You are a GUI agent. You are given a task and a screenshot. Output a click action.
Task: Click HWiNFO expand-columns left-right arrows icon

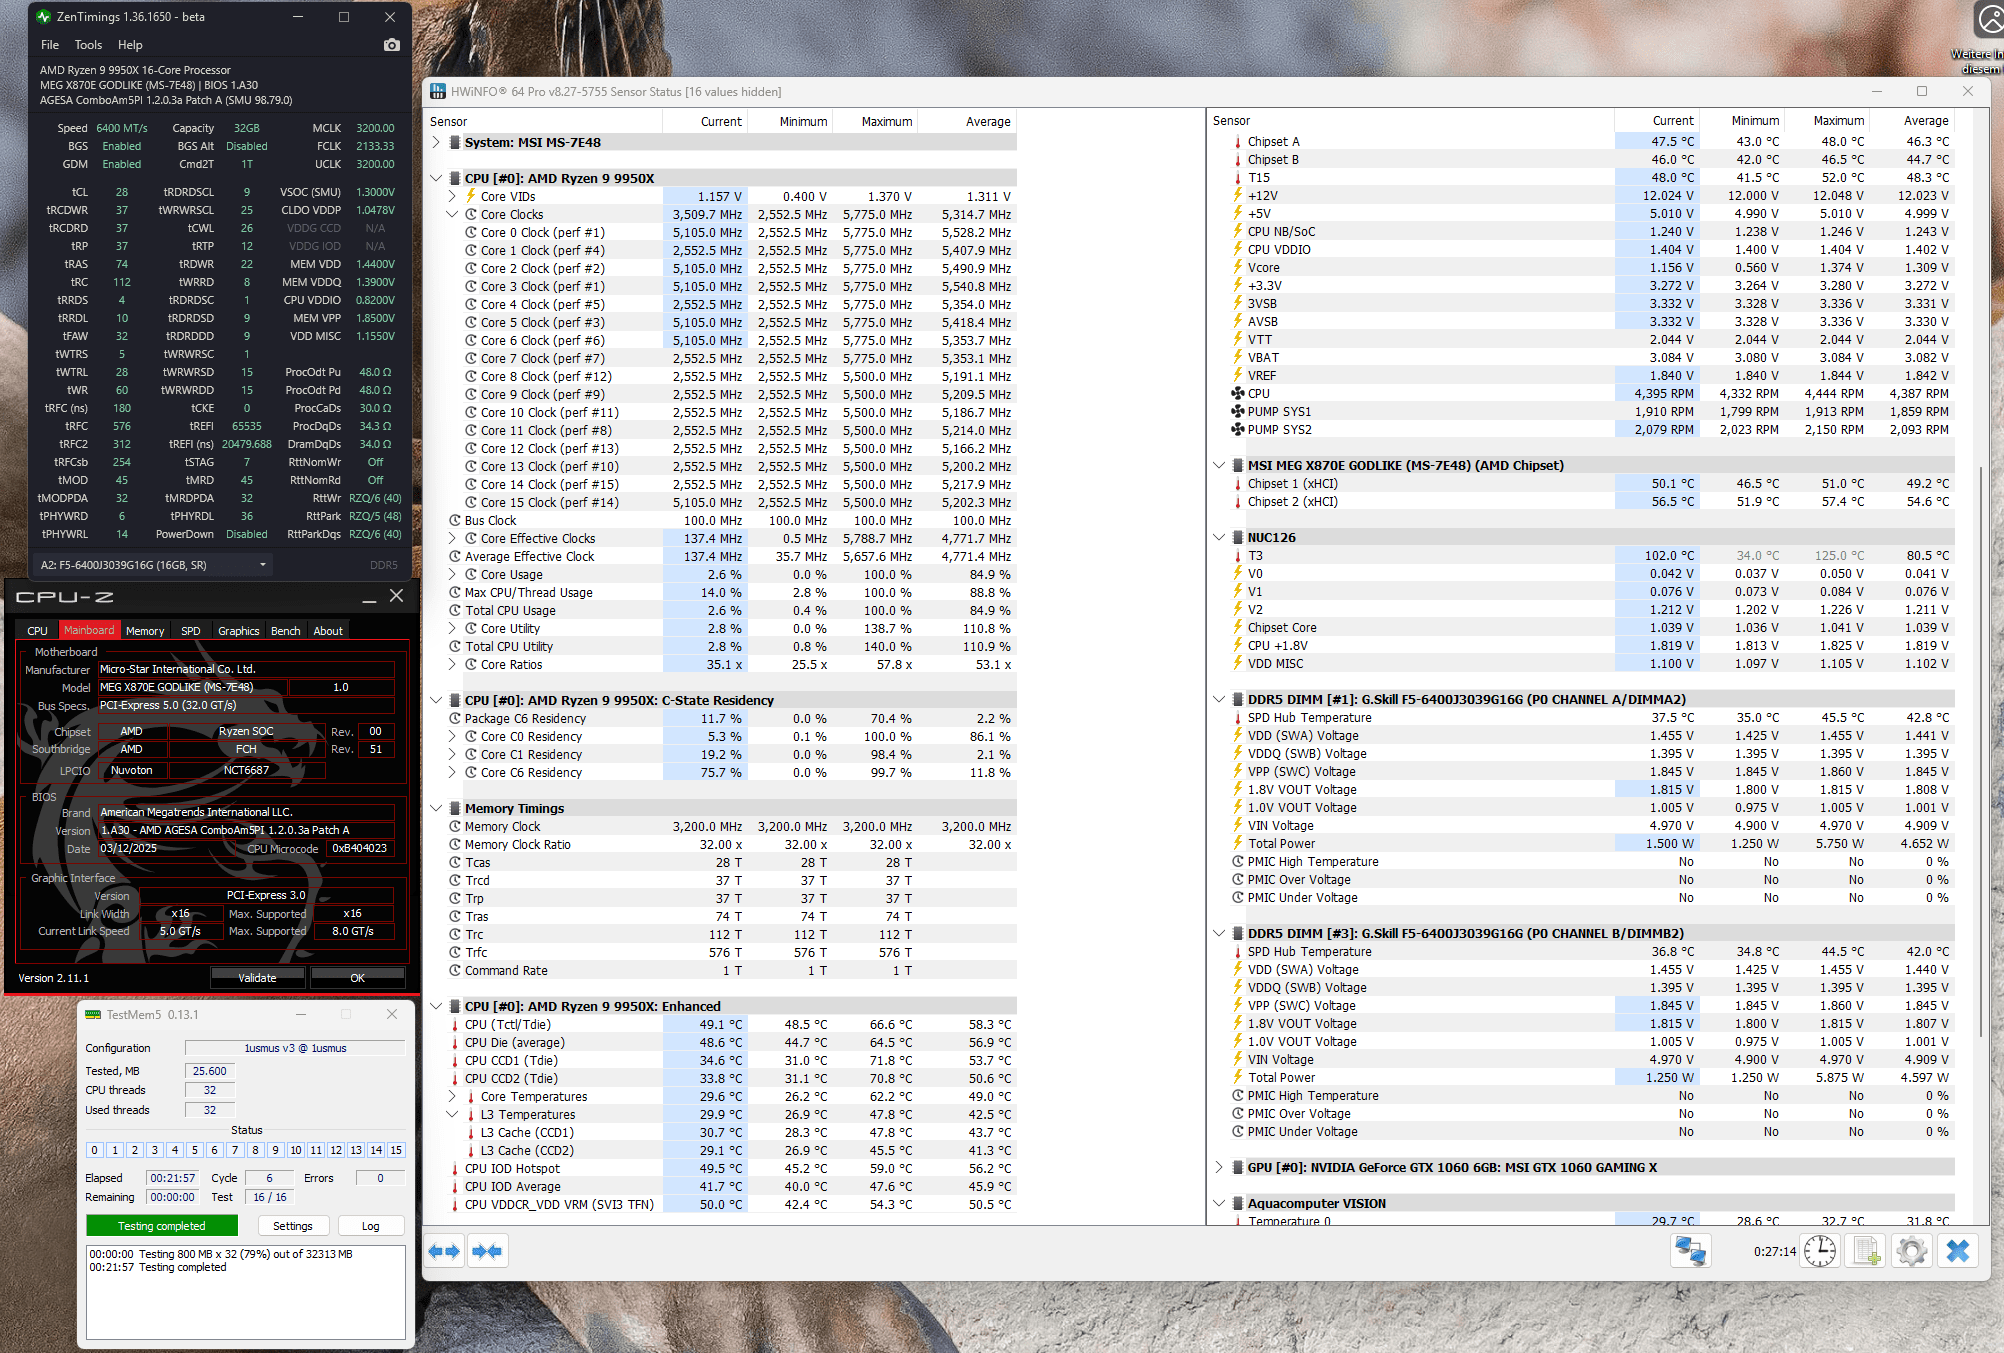pos(444,1251)
